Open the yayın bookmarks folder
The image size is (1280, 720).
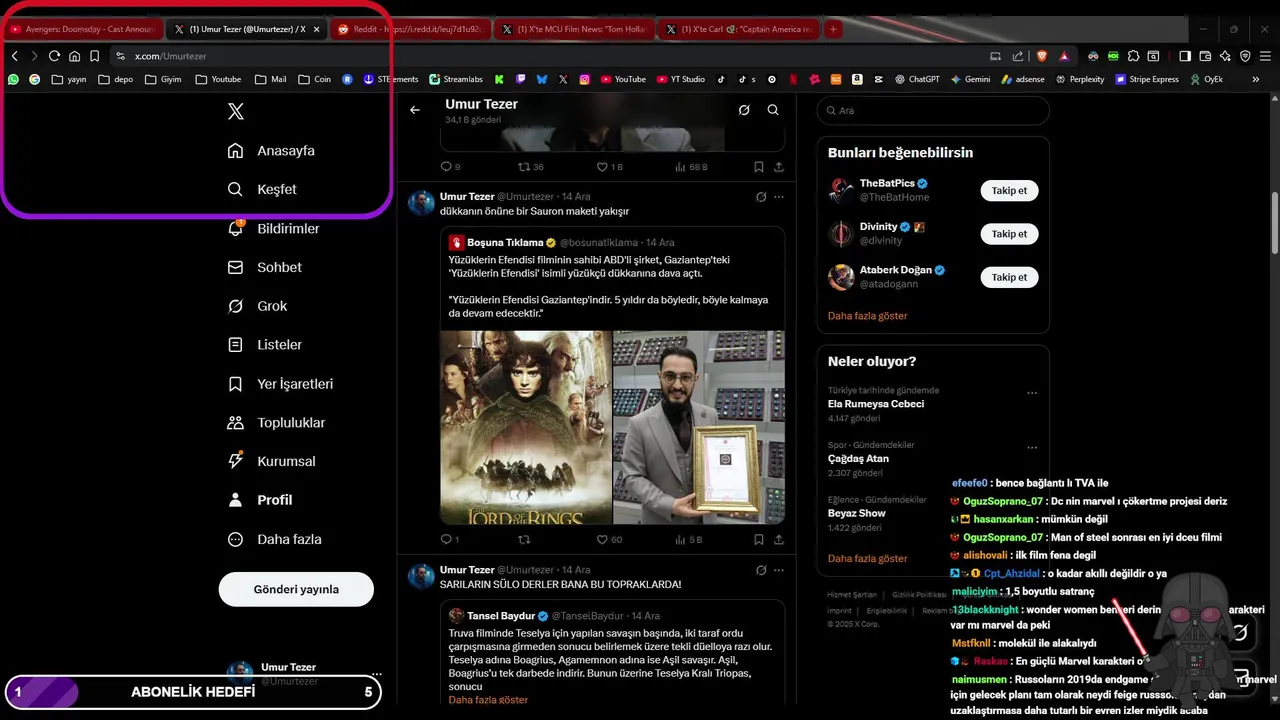[x=69, y=79]
